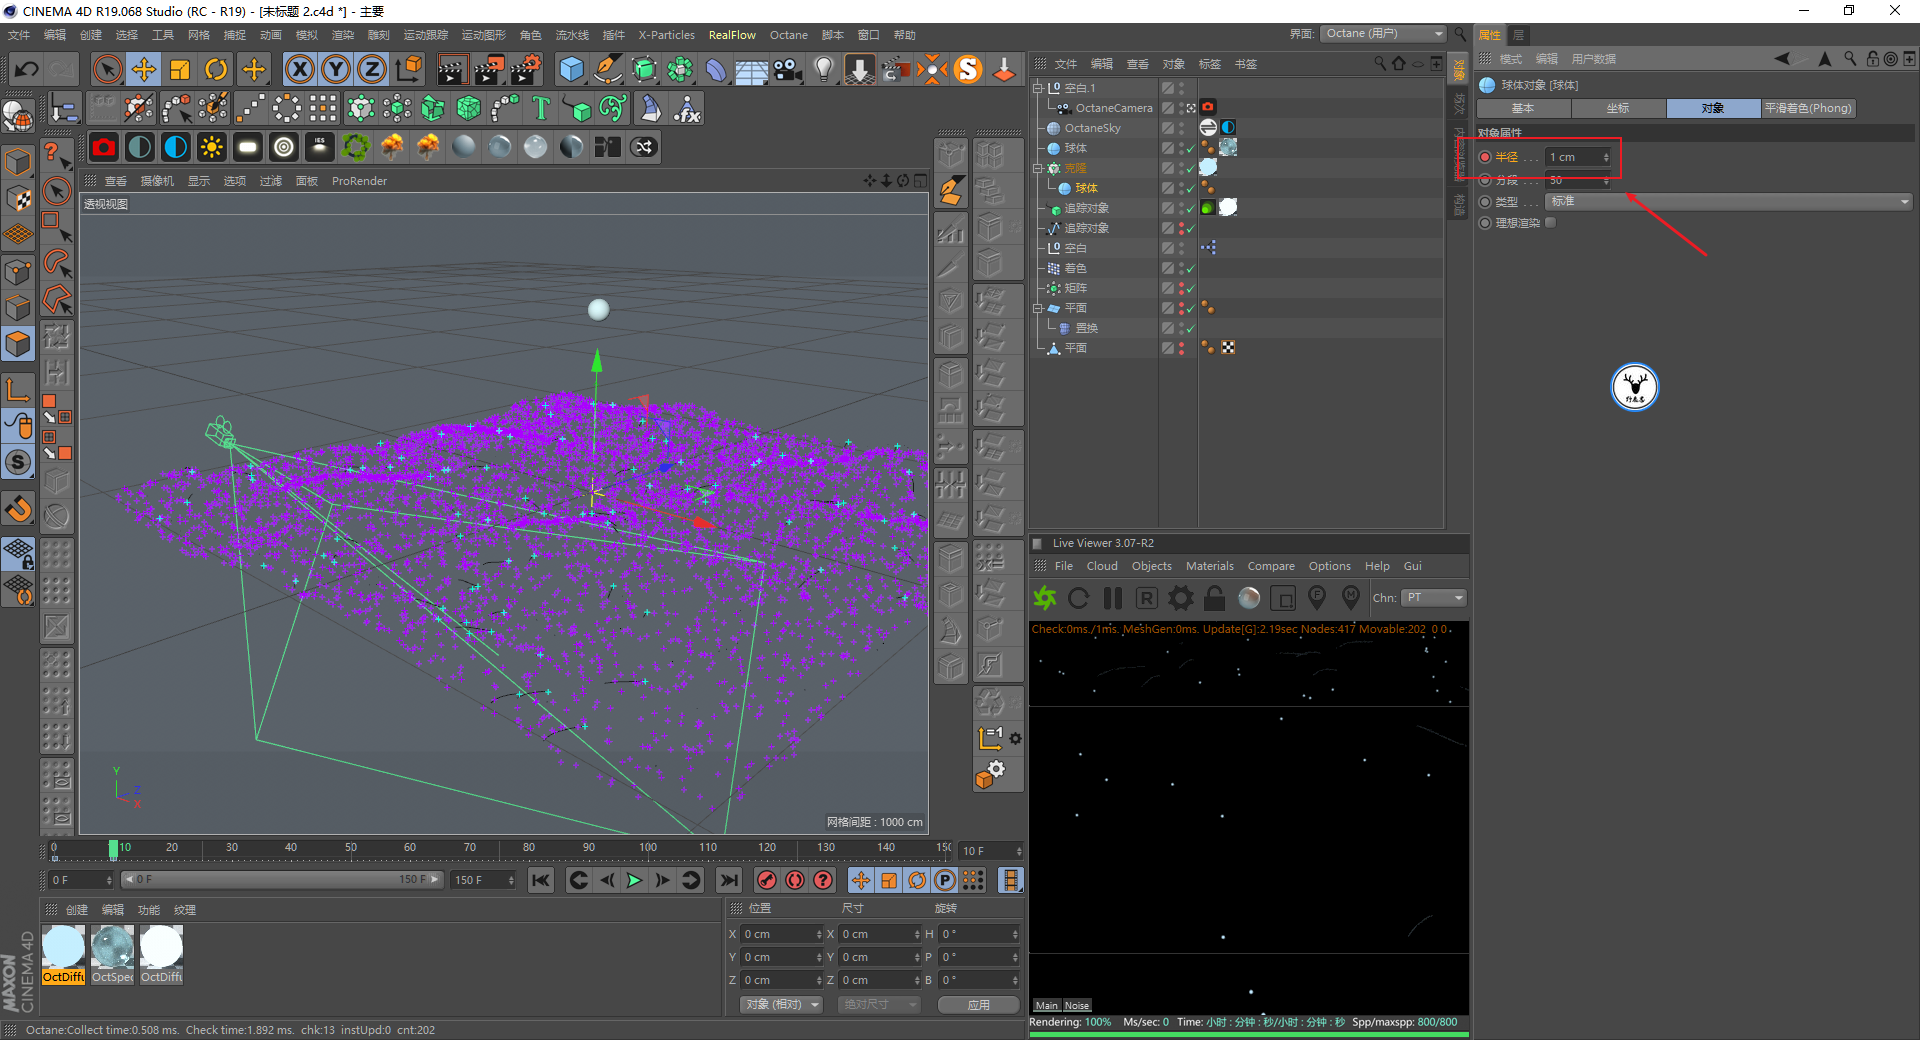Select the first OctDiff material swatch
This screenshot has width=1920, height=1040.
pyautogui.click(x=63, y=953)
